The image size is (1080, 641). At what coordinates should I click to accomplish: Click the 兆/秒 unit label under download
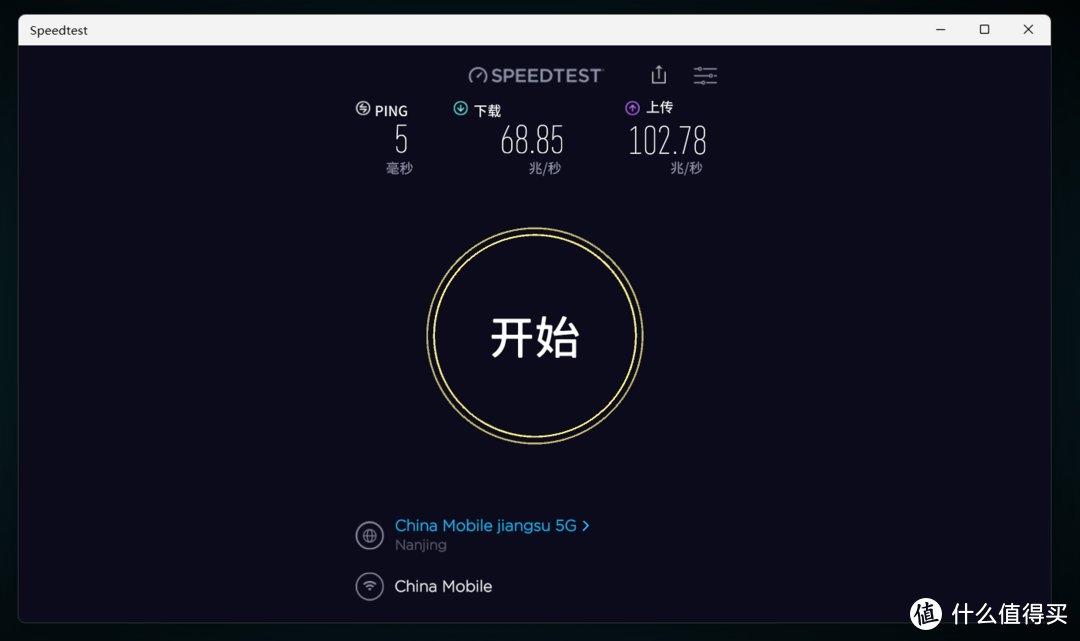pyautogui.click(x=543, y=168)
